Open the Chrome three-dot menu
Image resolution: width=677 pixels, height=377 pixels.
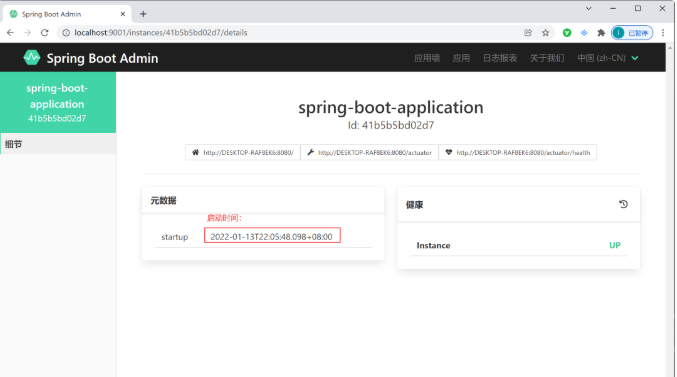click(663, 33)
